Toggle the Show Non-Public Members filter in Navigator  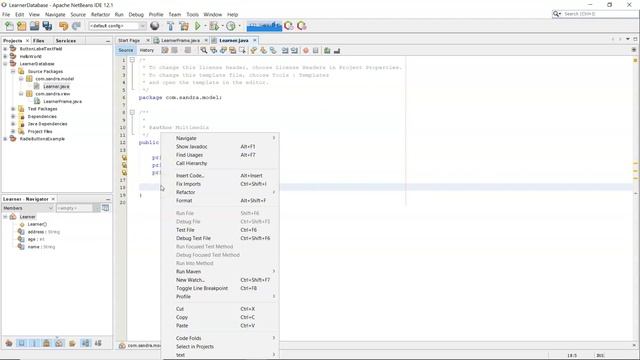click(47, 343)
